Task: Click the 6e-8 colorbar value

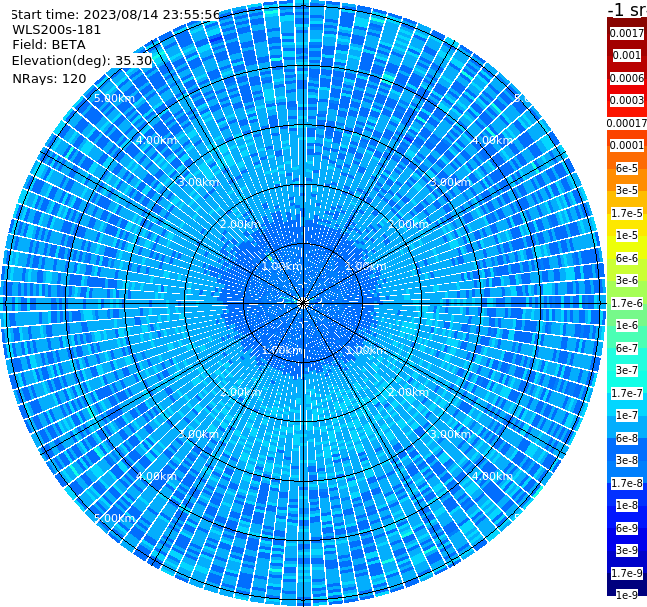Action: click(627, 438)
